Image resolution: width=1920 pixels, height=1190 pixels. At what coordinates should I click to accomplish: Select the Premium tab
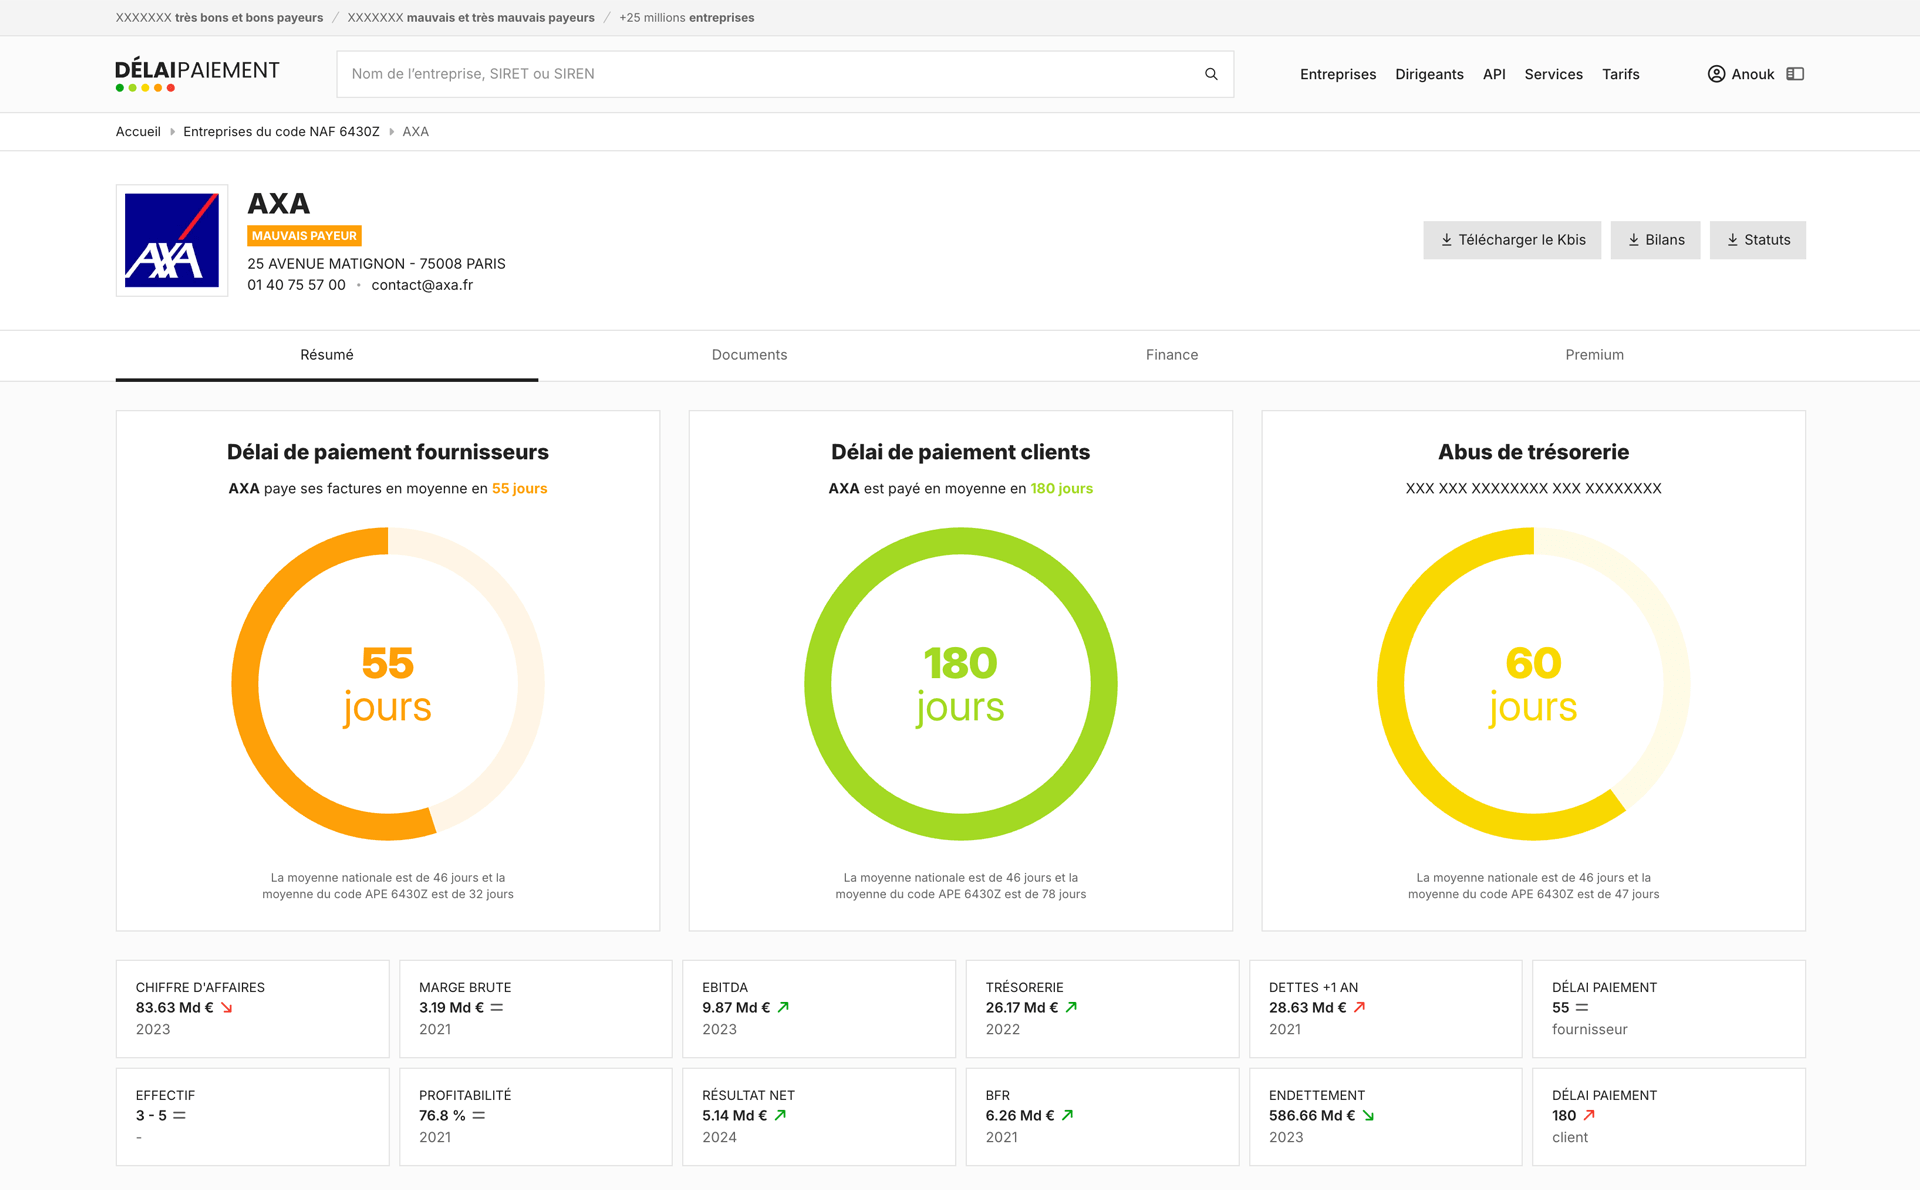click(1594, 355)
